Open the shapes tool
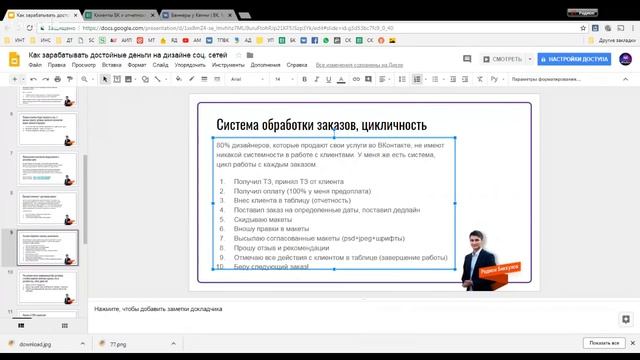Viewport: 640px width, 360px height. point(145,79)
